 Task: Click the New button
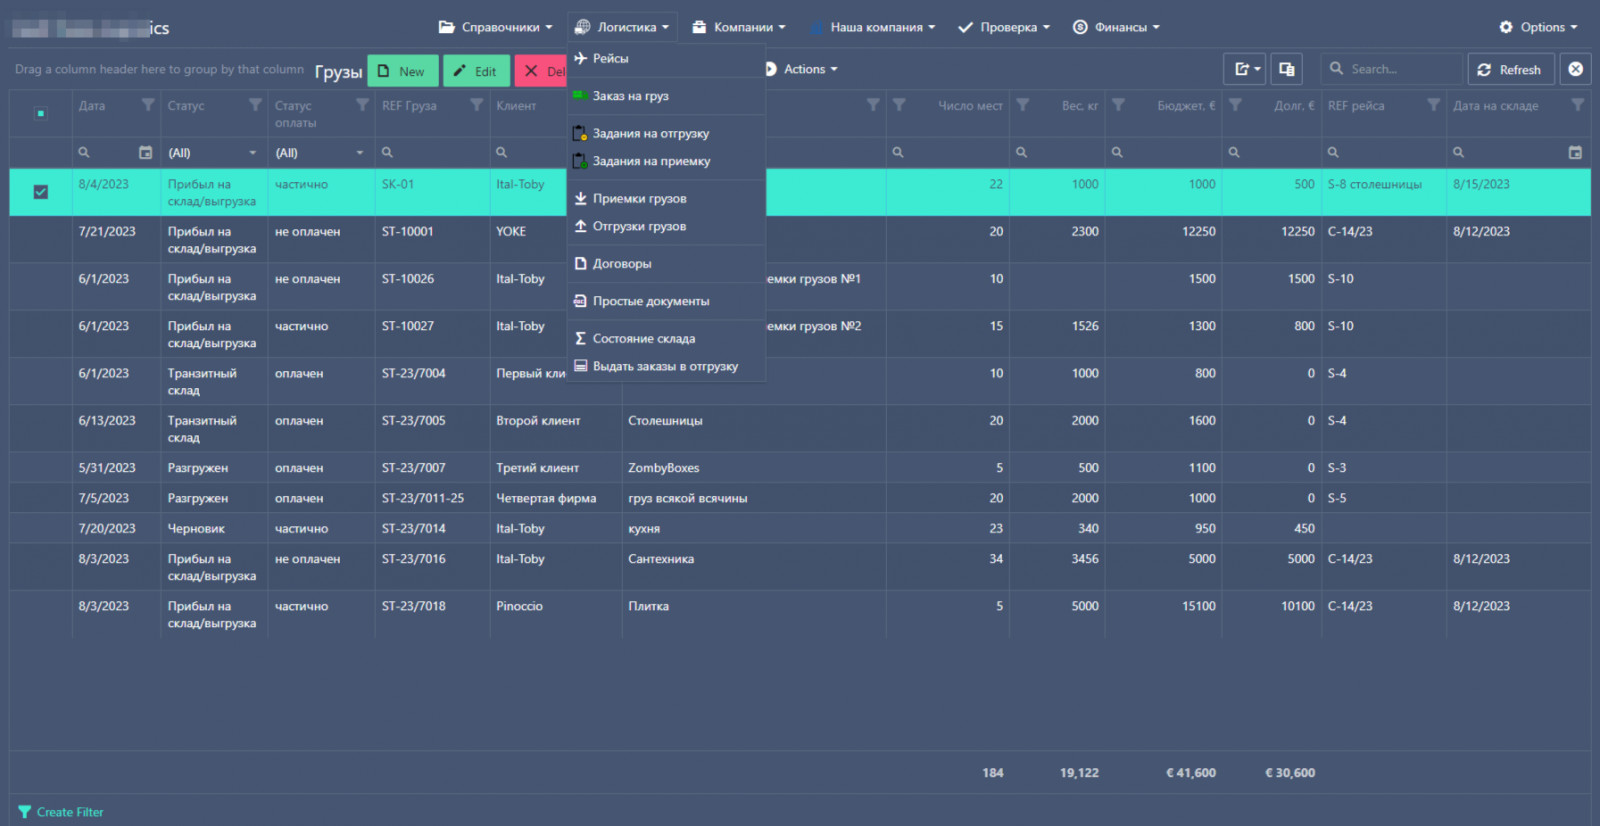click(x=403, y=71)
